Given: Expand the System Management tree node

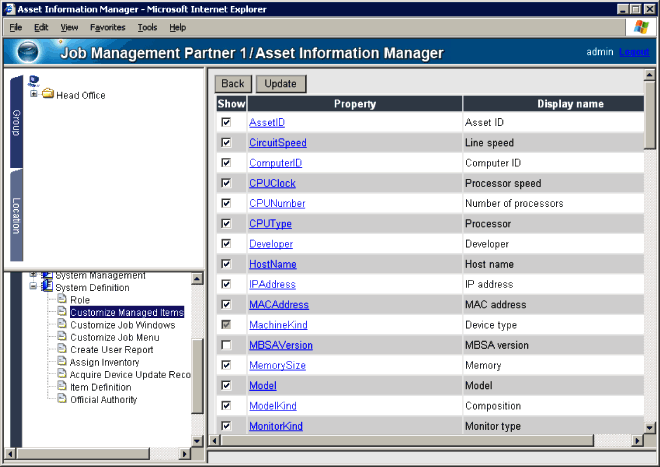Looking at the screenshot, I should 33,275.
